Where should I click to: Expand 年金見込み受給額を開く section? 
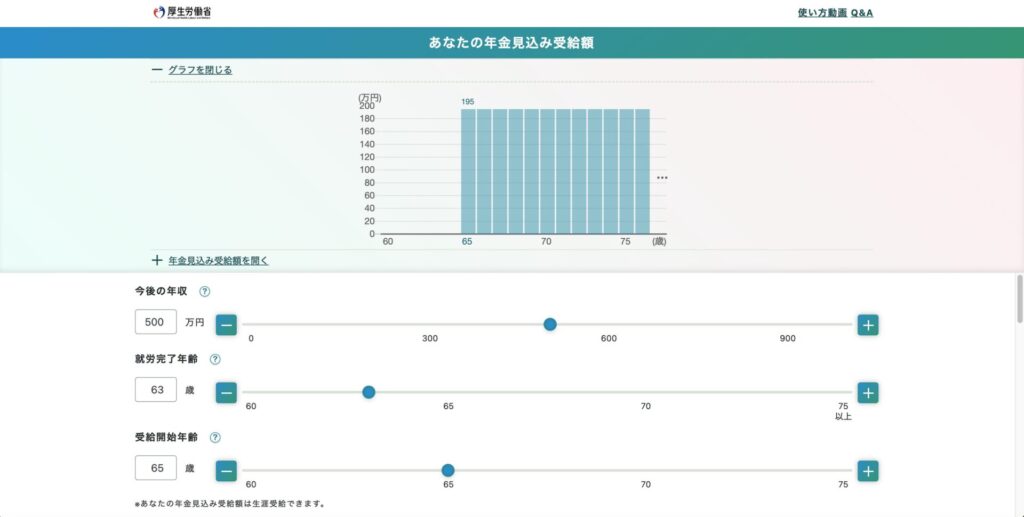coord(218,260)
